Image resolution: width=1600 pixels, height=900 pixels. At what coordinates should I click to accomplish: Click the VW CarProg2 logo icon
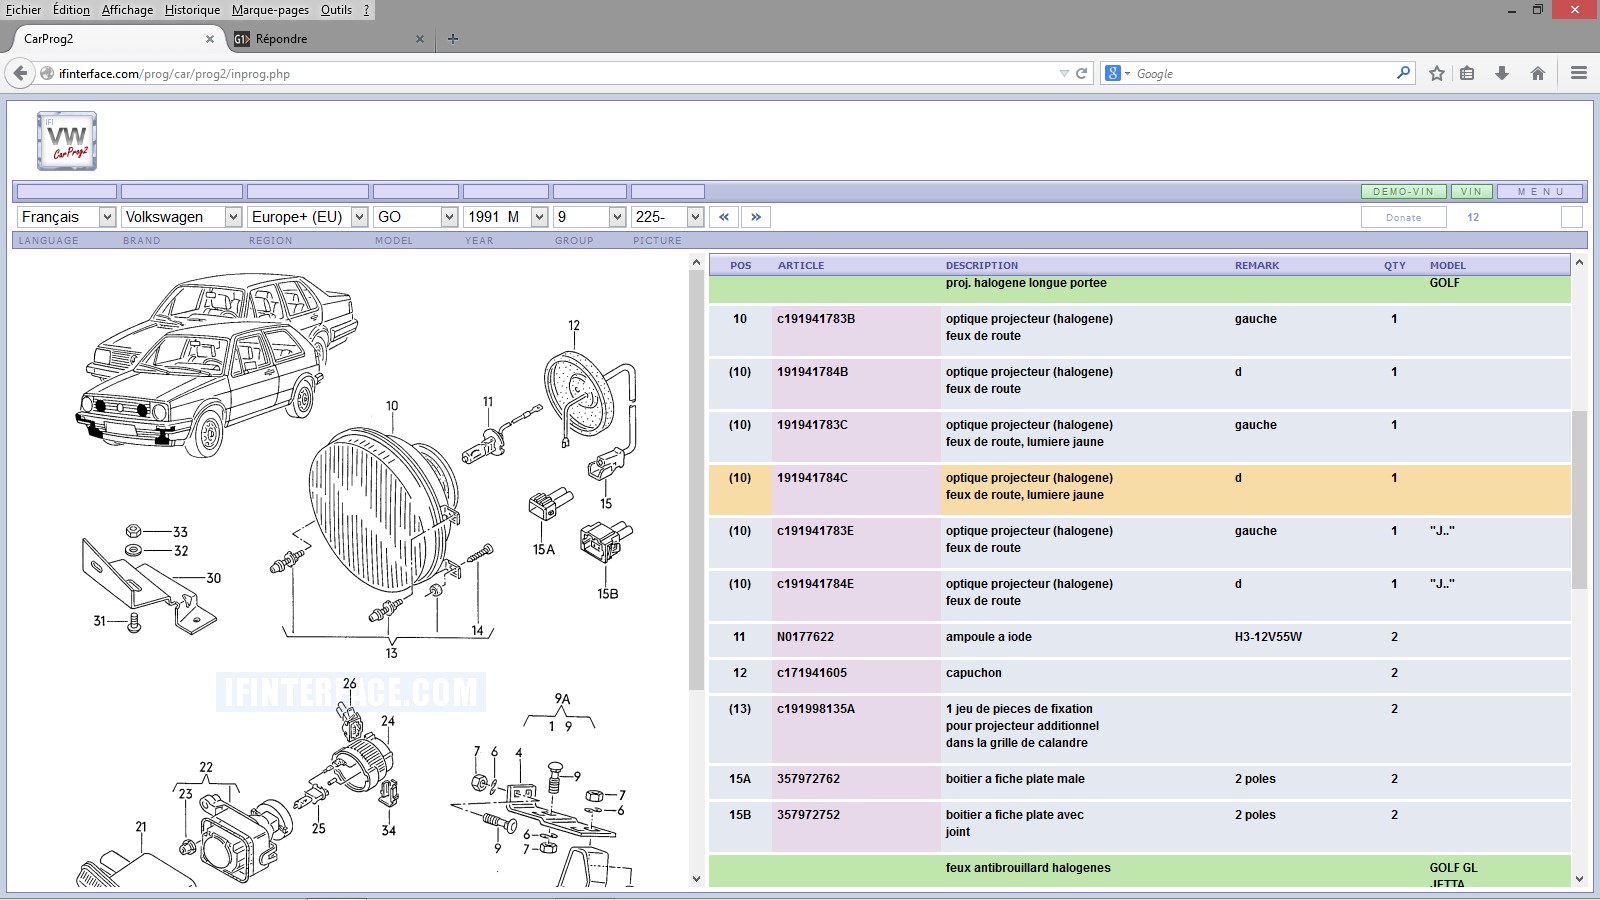click(x=67, y=141)
